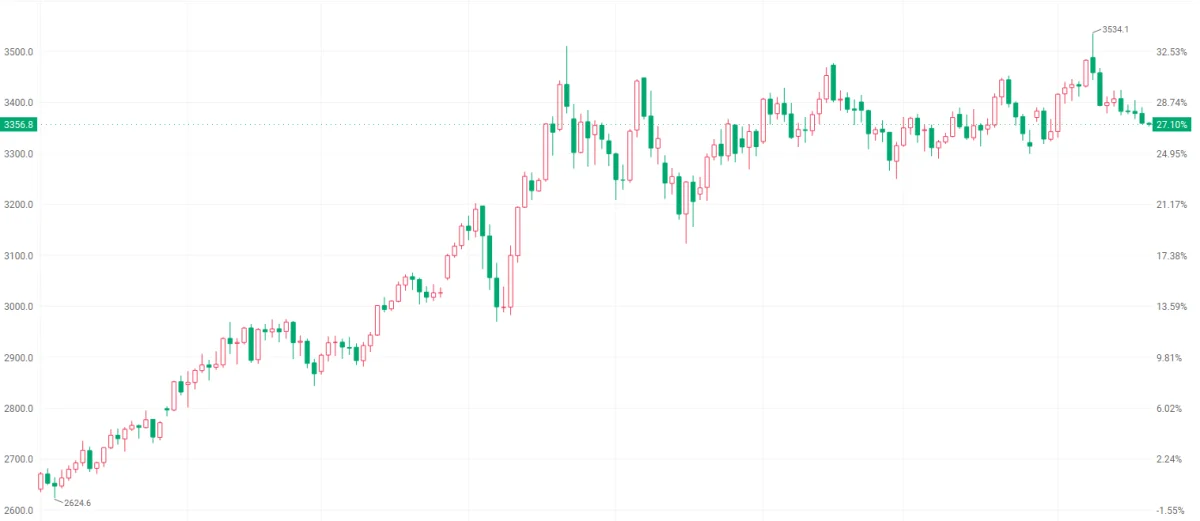This screenshot has height=521, width=1200.
Task: Click the -1.55% percent axis label
Action: pos(1172,511)
